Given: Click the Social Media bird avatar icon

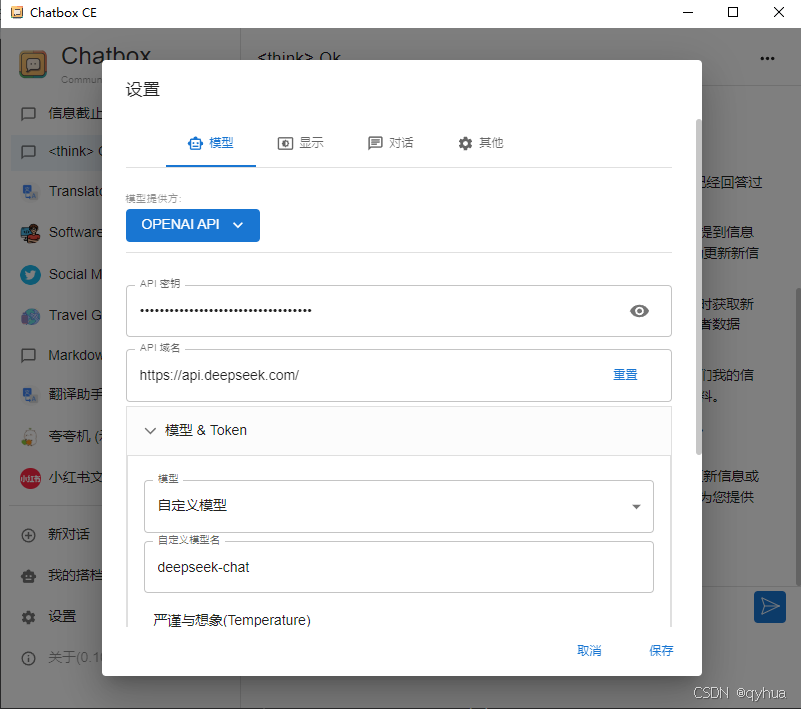Looking at the screenshot, I should point(28,273).
